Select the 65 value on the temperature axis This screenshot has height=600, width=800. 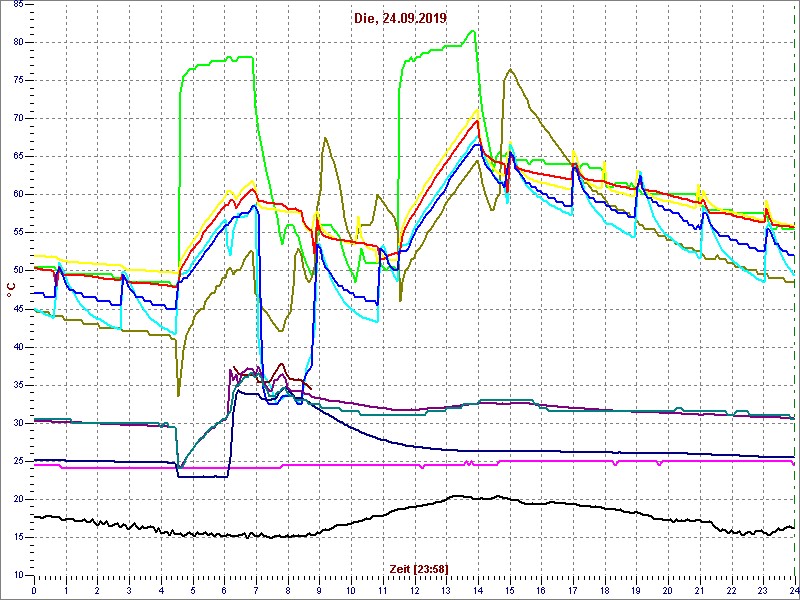[x=17, y=157]
